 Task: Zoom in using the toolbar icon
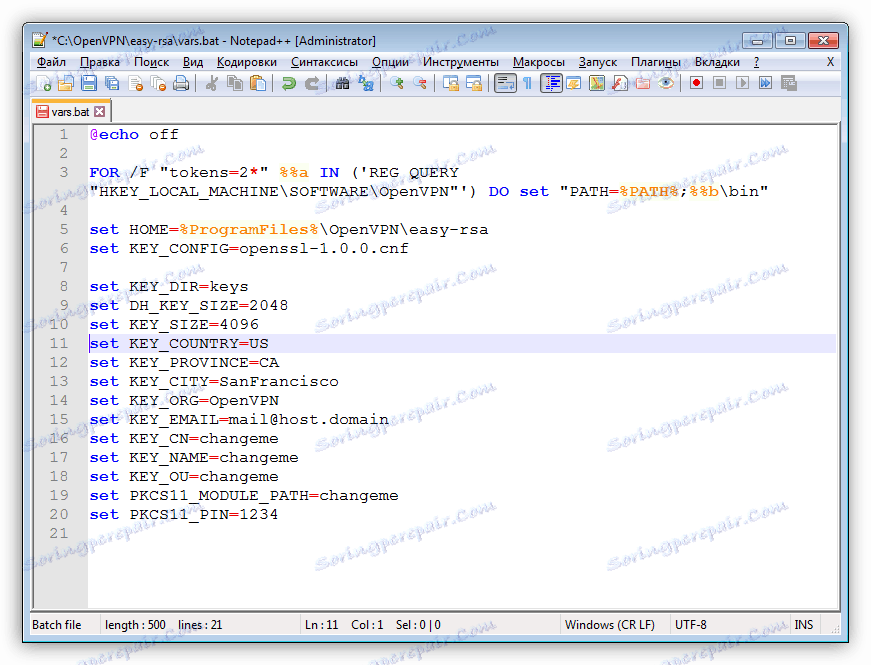[x=397, y=83]
